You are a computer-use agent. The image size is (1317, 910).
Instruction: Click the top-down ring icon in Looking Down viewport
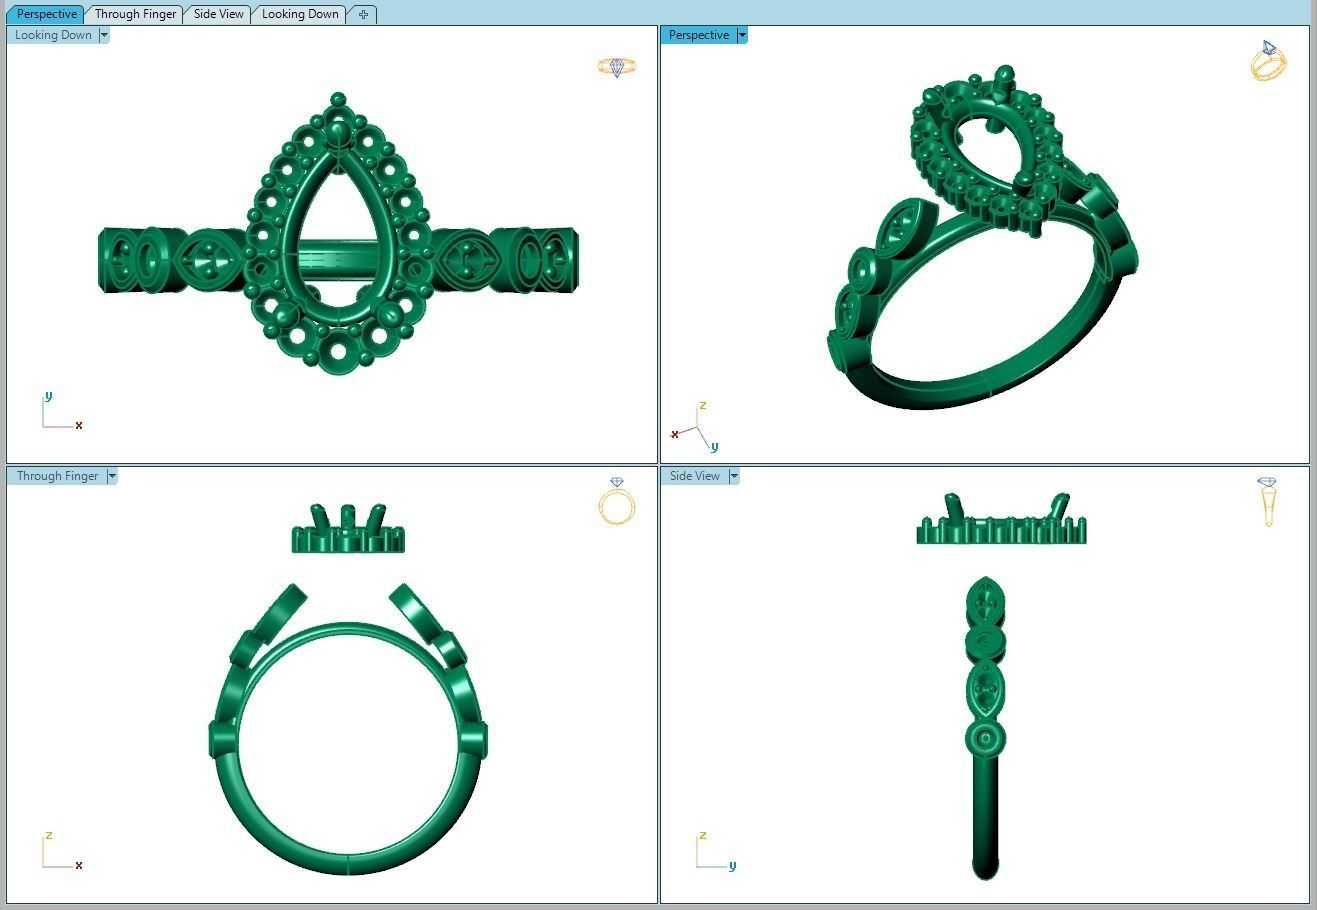pyautogui.click(x=617, y=67)
